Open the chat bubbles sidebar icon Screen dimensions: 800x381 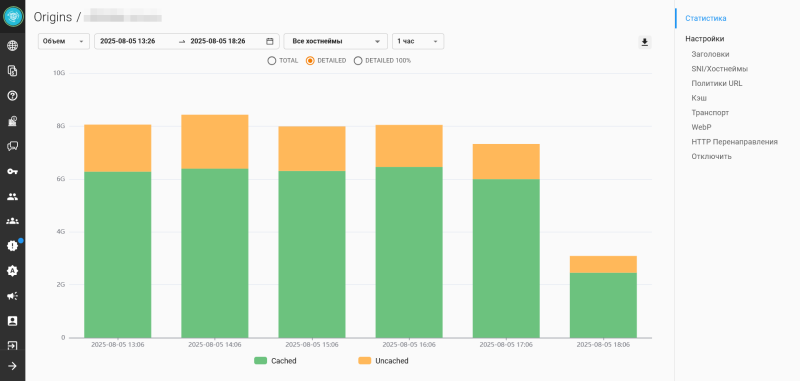click(12, 146)
